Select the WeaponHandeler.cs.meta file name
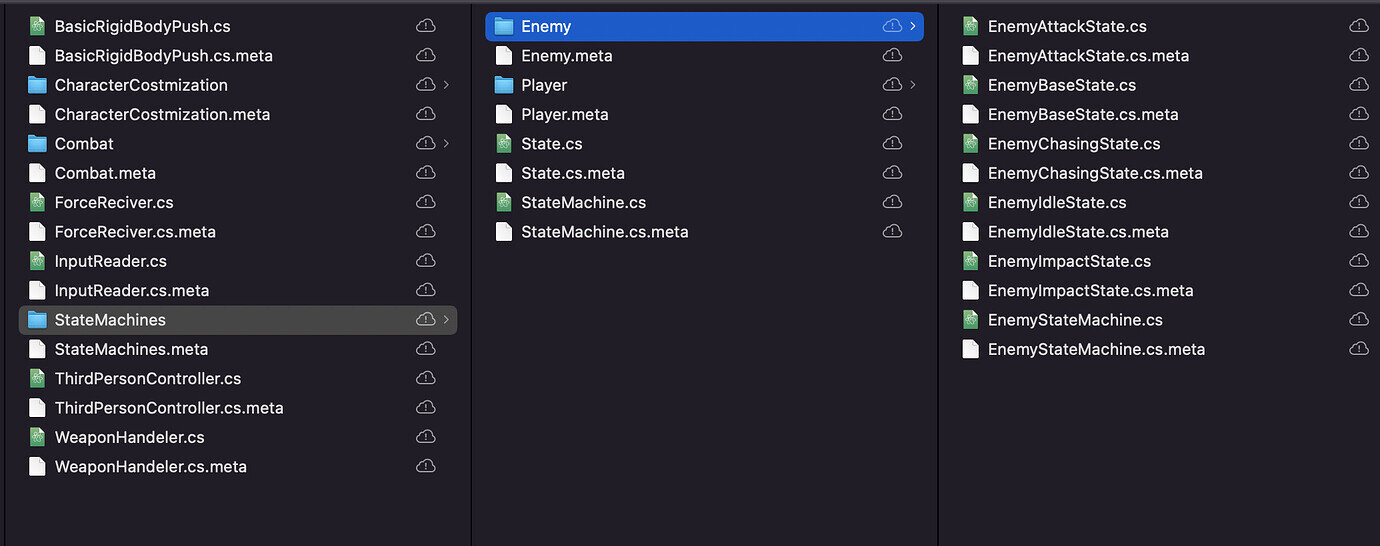Screen dimensions: 1380x546 pos(151,466)
